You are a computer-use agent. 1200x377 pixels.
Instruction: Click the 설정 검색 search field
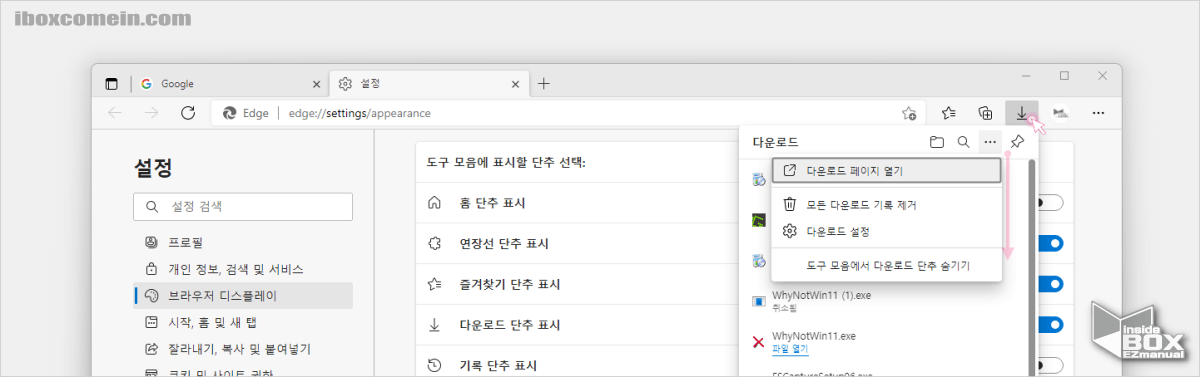tap(243, 207)
